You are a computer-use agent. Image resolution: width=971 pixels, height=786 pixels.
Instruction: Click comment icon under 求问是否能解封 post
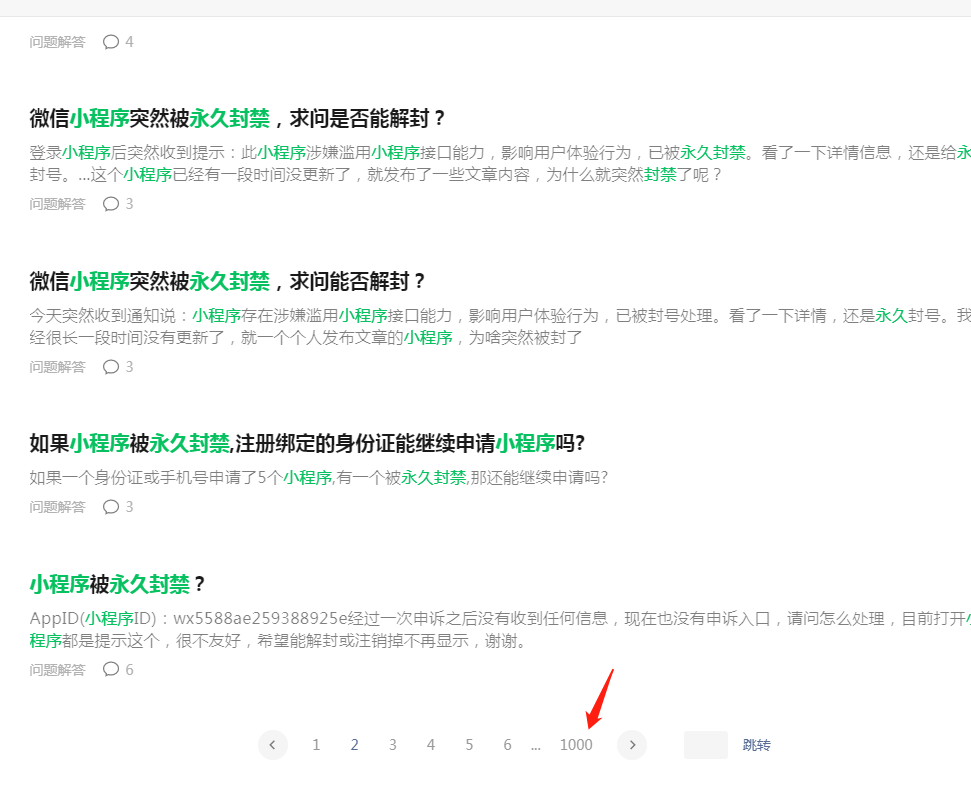point(111,204)
